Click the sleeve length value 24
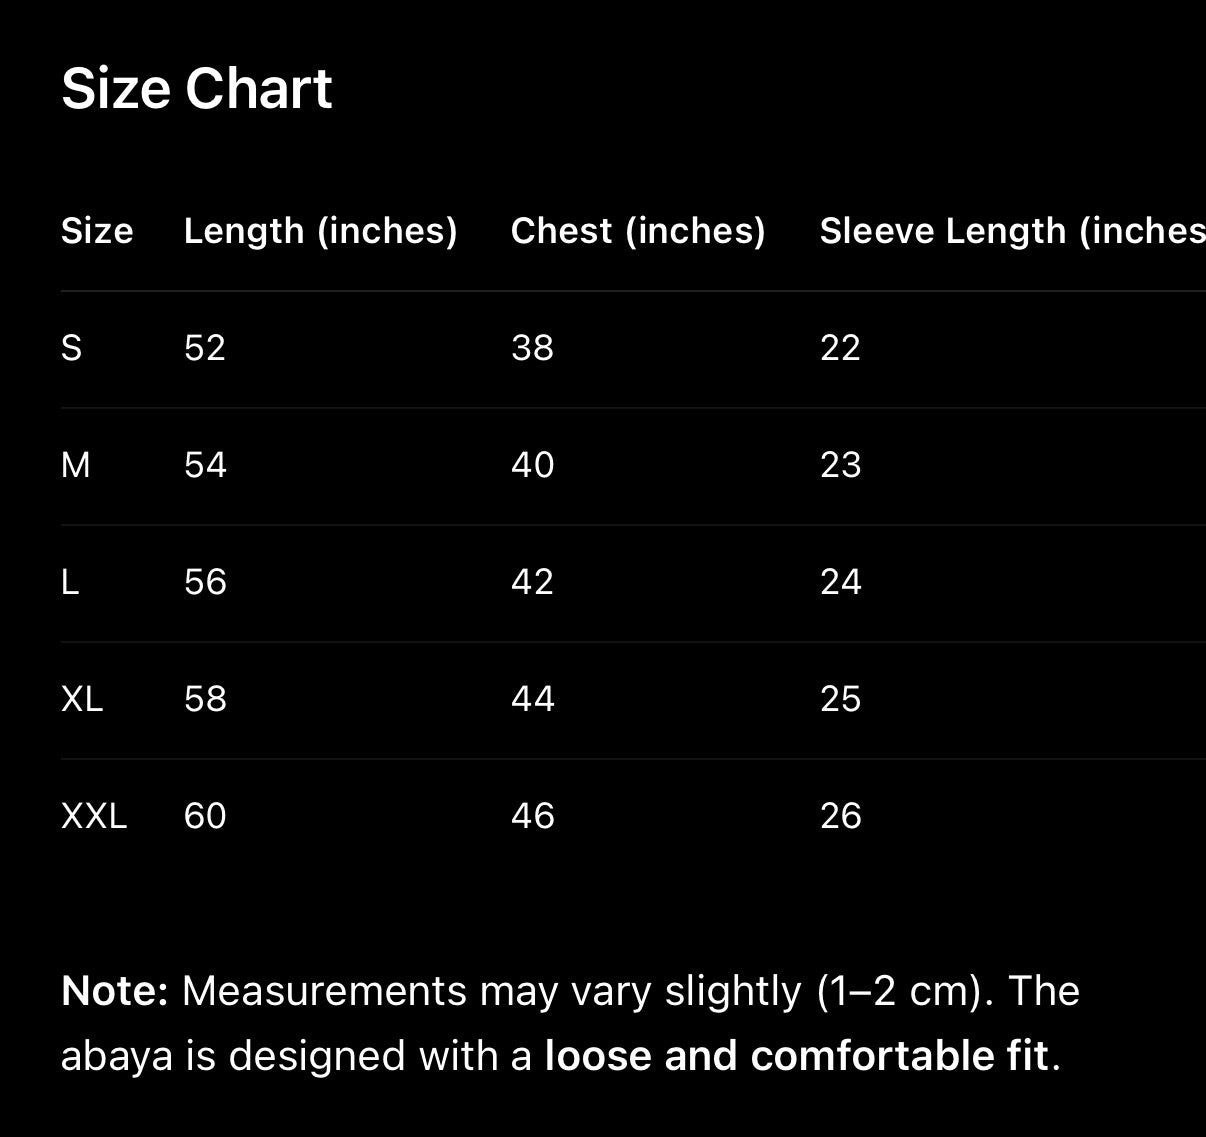The height and width of the screenshot is (1137, 1206). coord(840,582)
